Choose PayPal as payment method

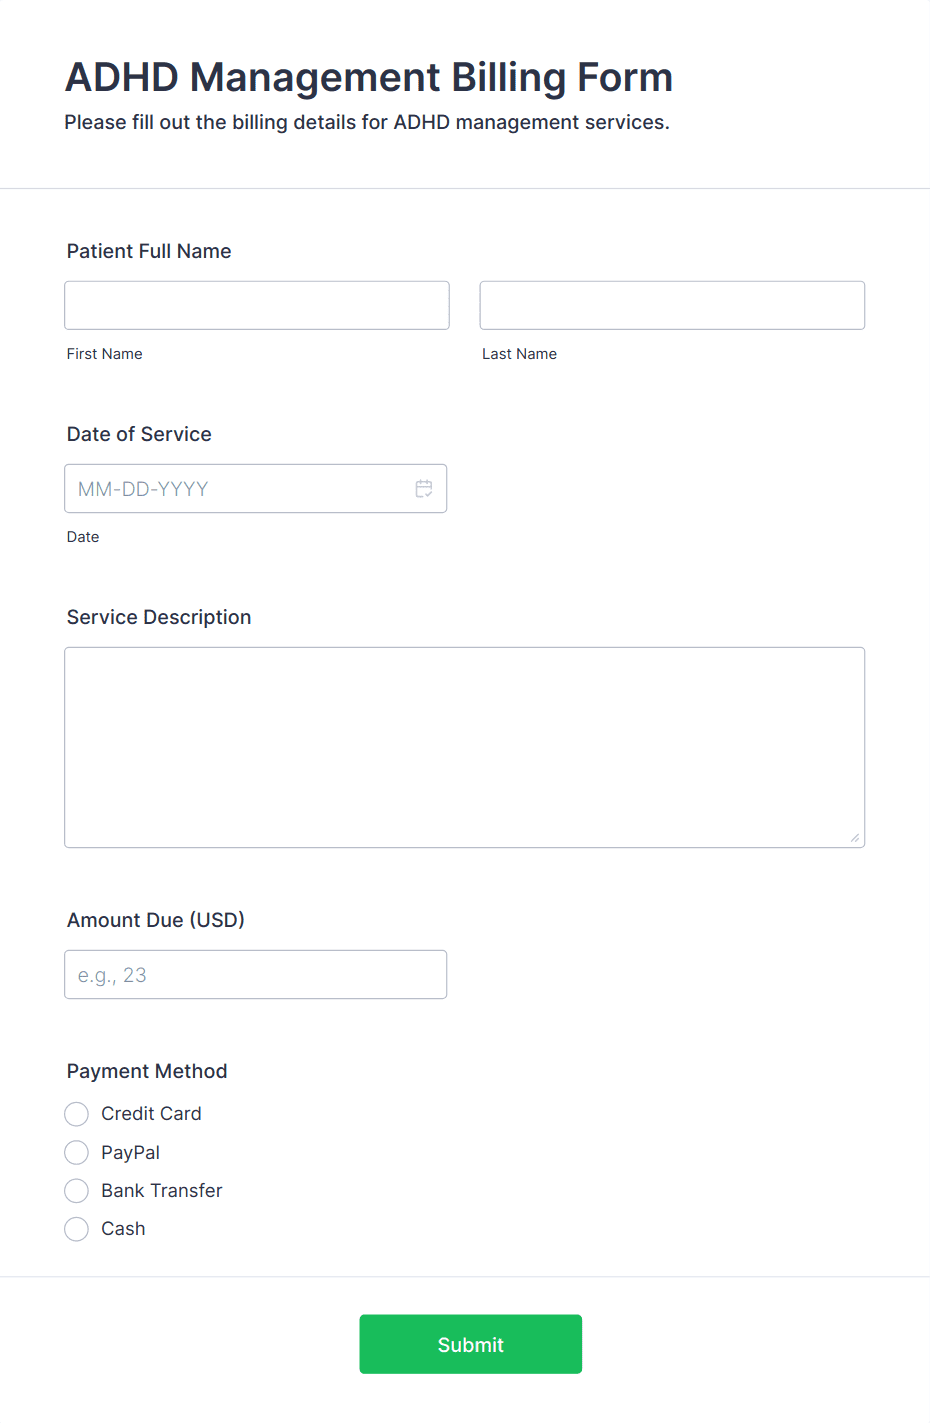tap(76, 1153)
